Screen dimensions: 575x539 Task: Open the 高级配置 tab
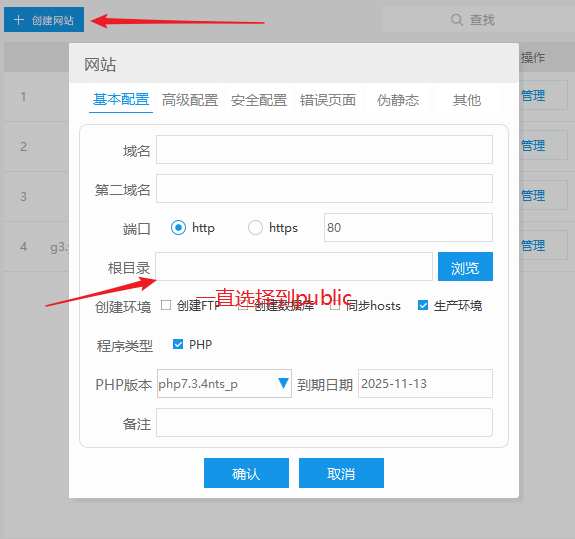[x=190, y=100]
